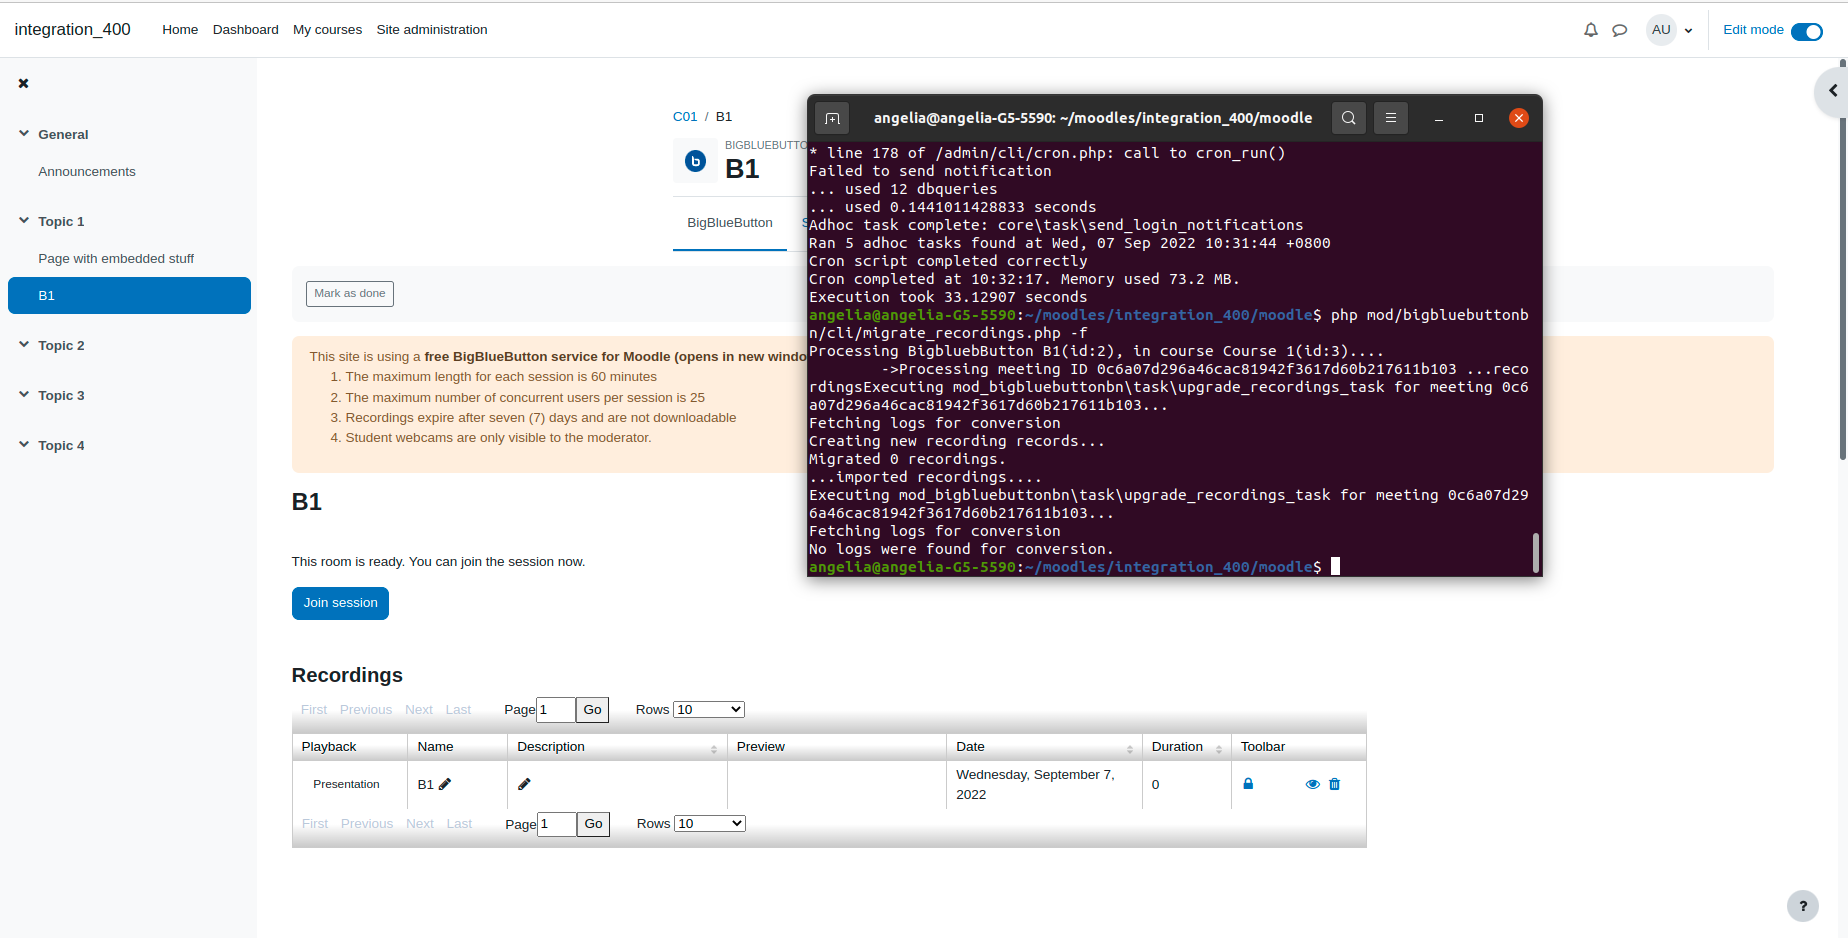Click the top Next pagination link
The image size is (1848, 938).
point(419,710)
